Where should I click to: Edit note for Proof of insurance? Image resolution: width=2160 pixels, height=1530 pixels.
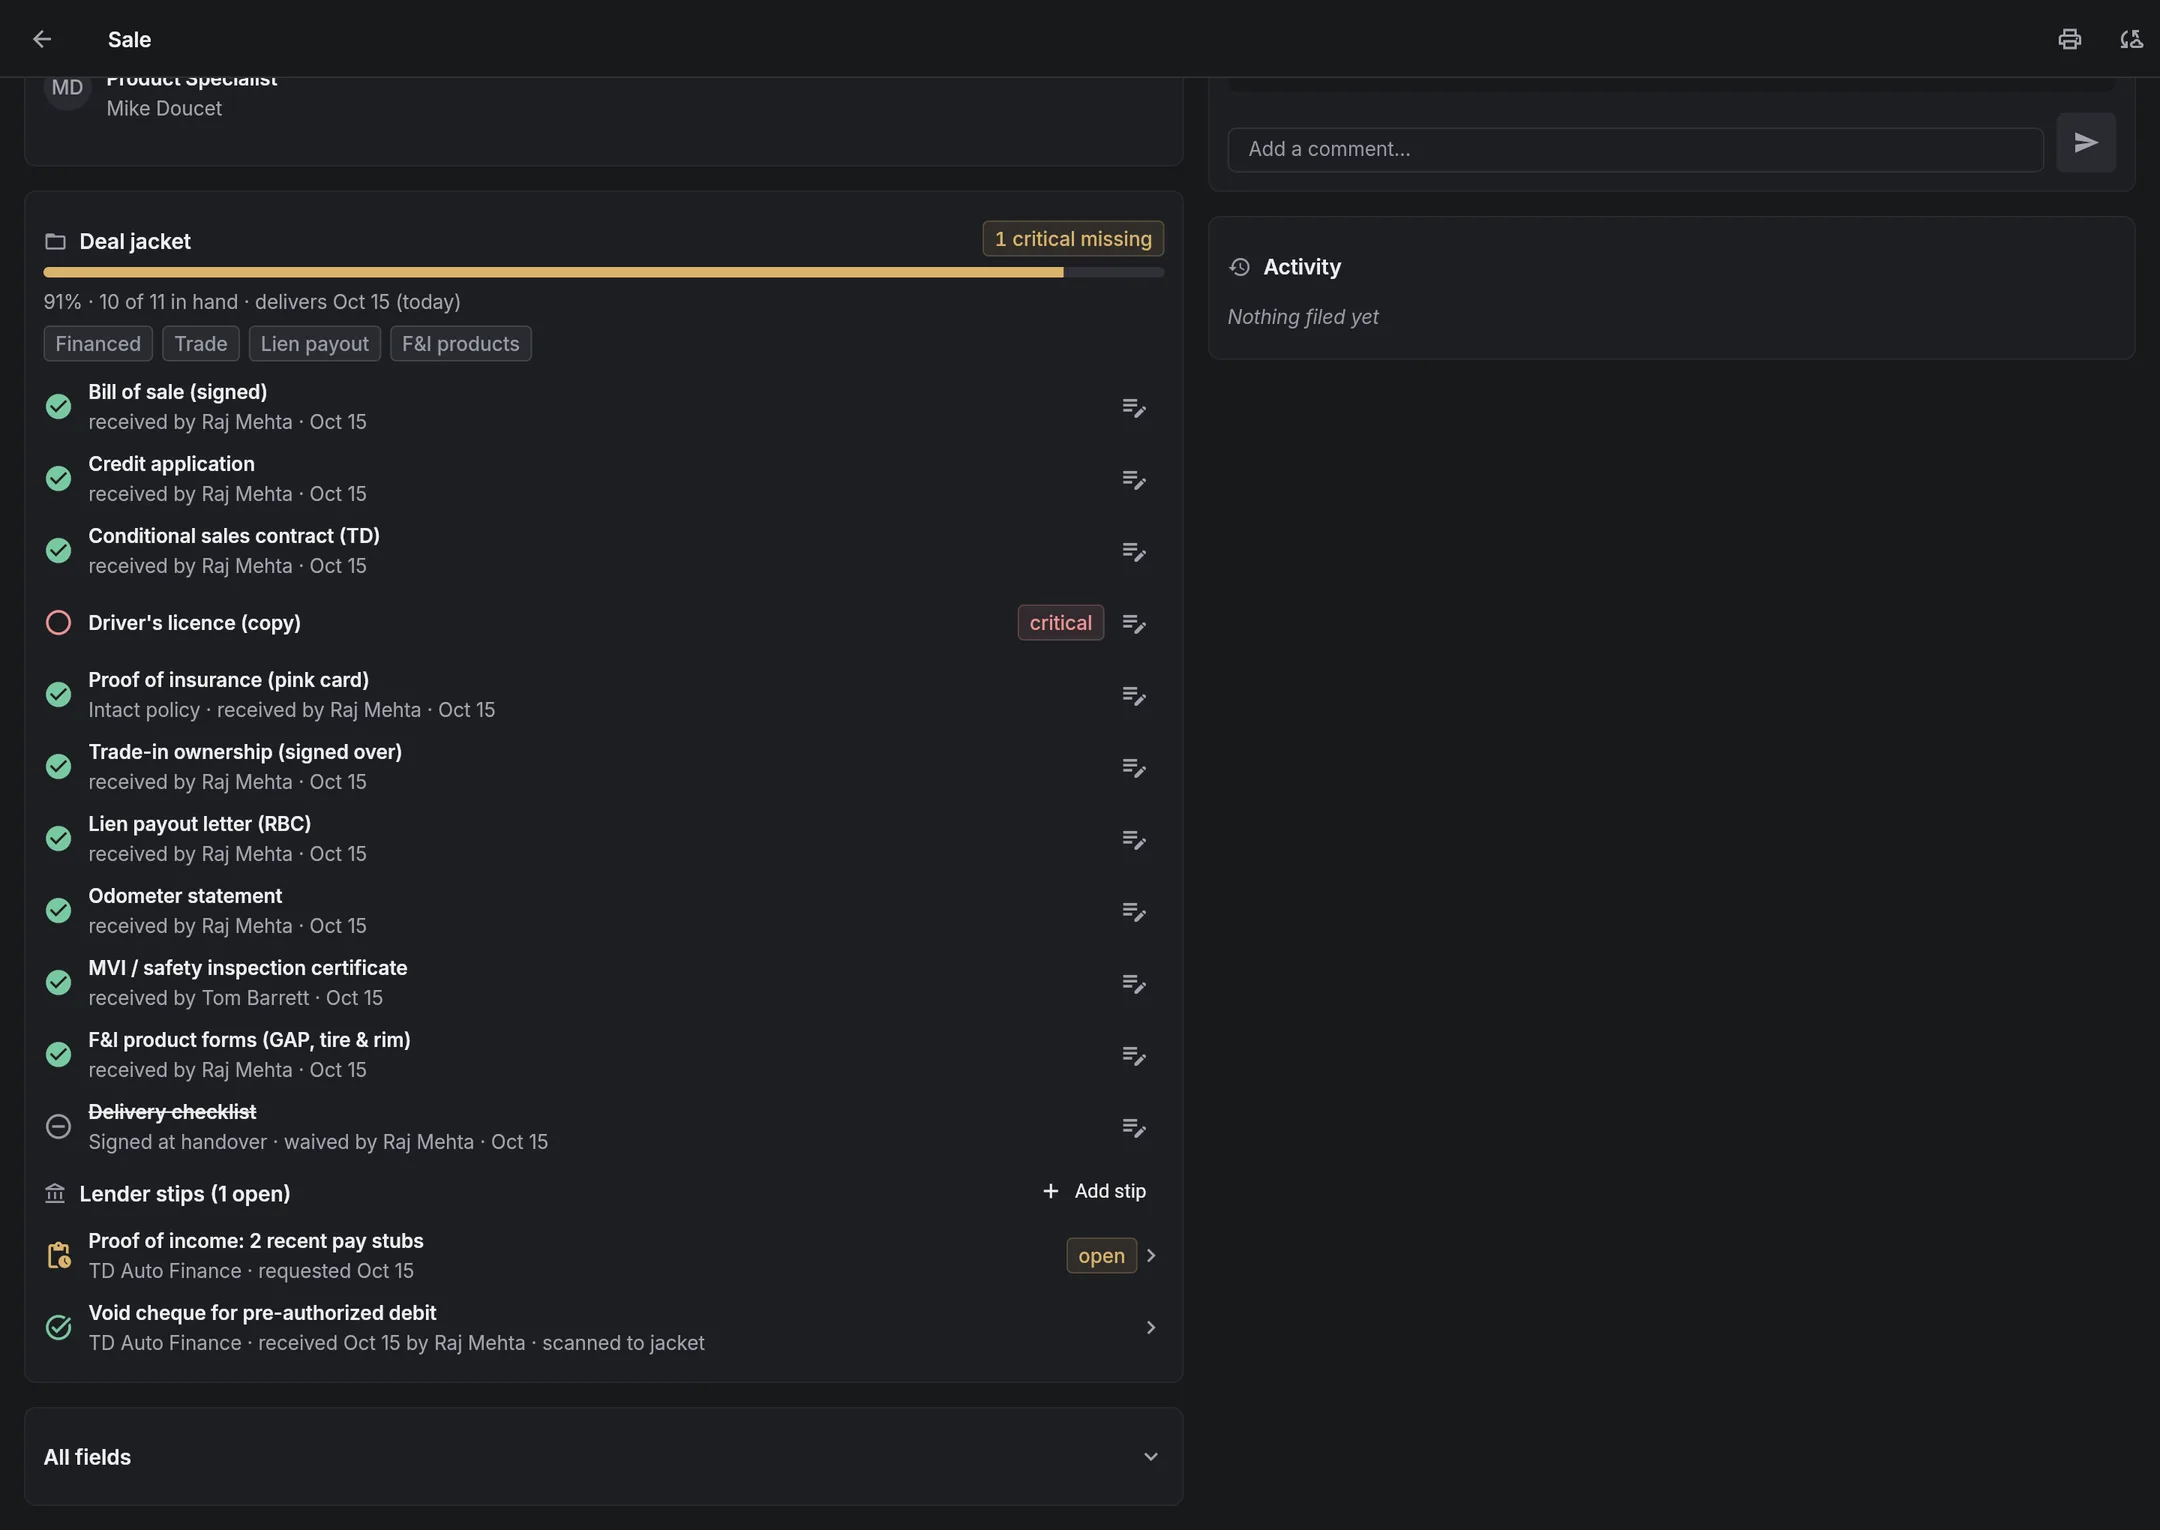(1133, 695)
